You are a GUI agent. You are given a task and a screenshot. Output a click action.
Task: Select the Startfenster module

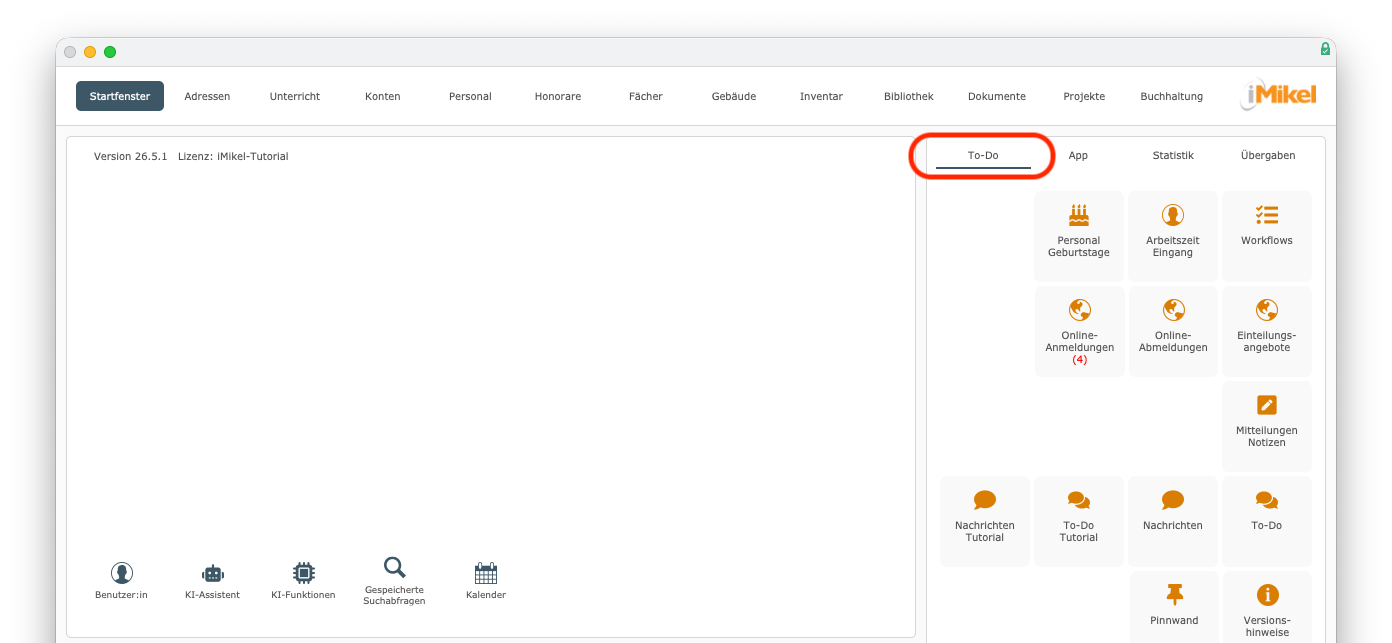click(x=120, y=96)
